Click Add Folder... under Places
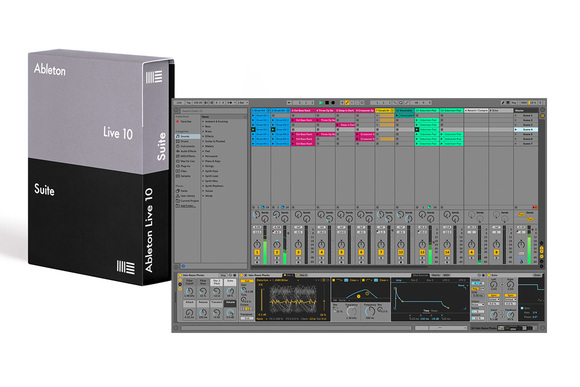The image size is (580, 387). tap(188, 206)
